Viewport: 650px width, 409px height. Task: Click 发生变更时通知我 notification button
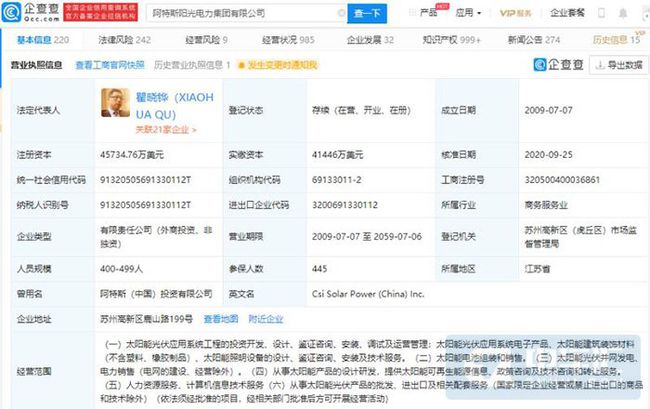click(x=278, y=65)
